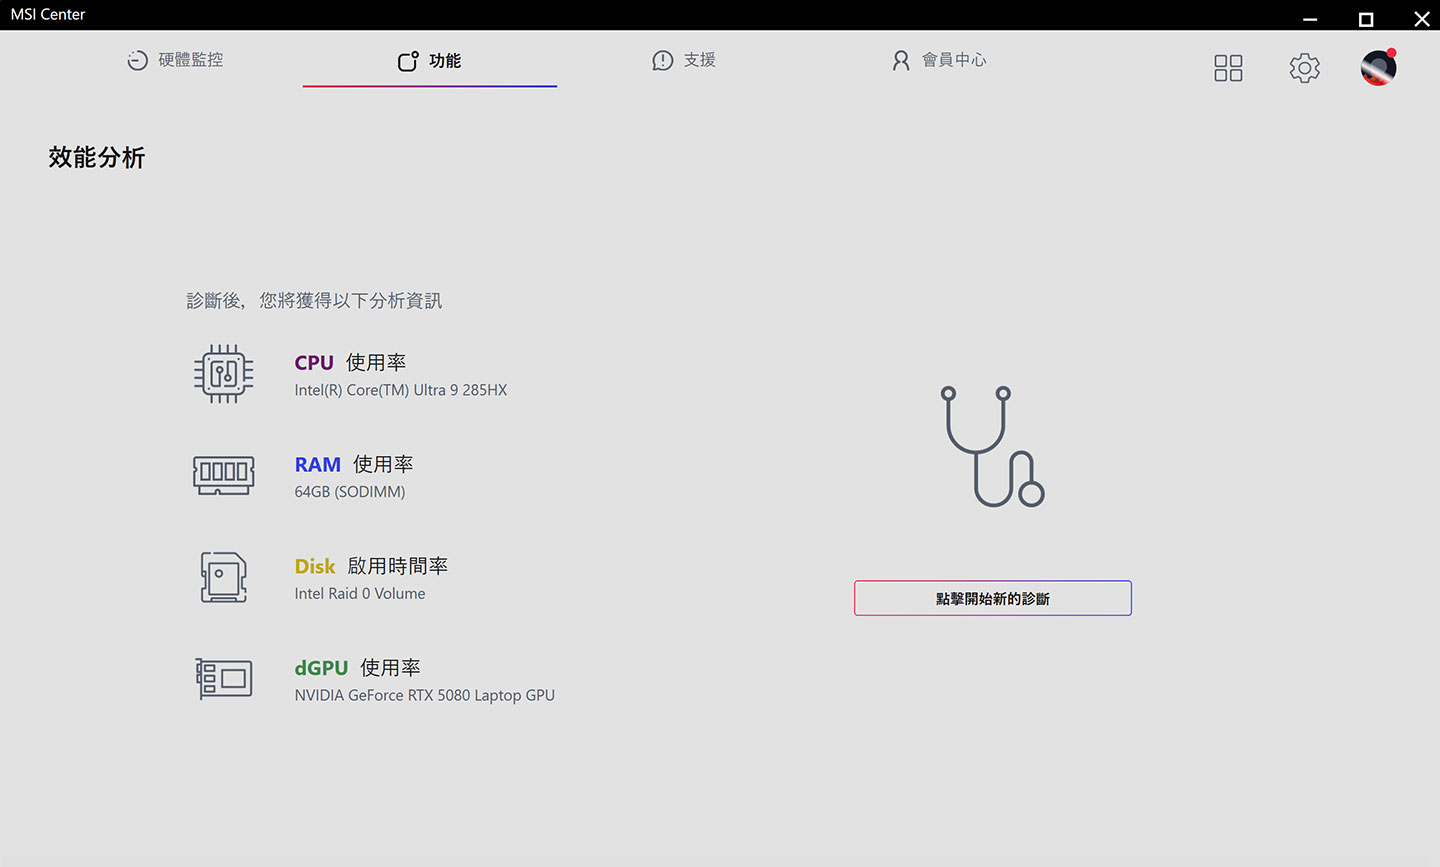Click the support speech-bubble icon
1440x867 pixels.
point(663,61)
